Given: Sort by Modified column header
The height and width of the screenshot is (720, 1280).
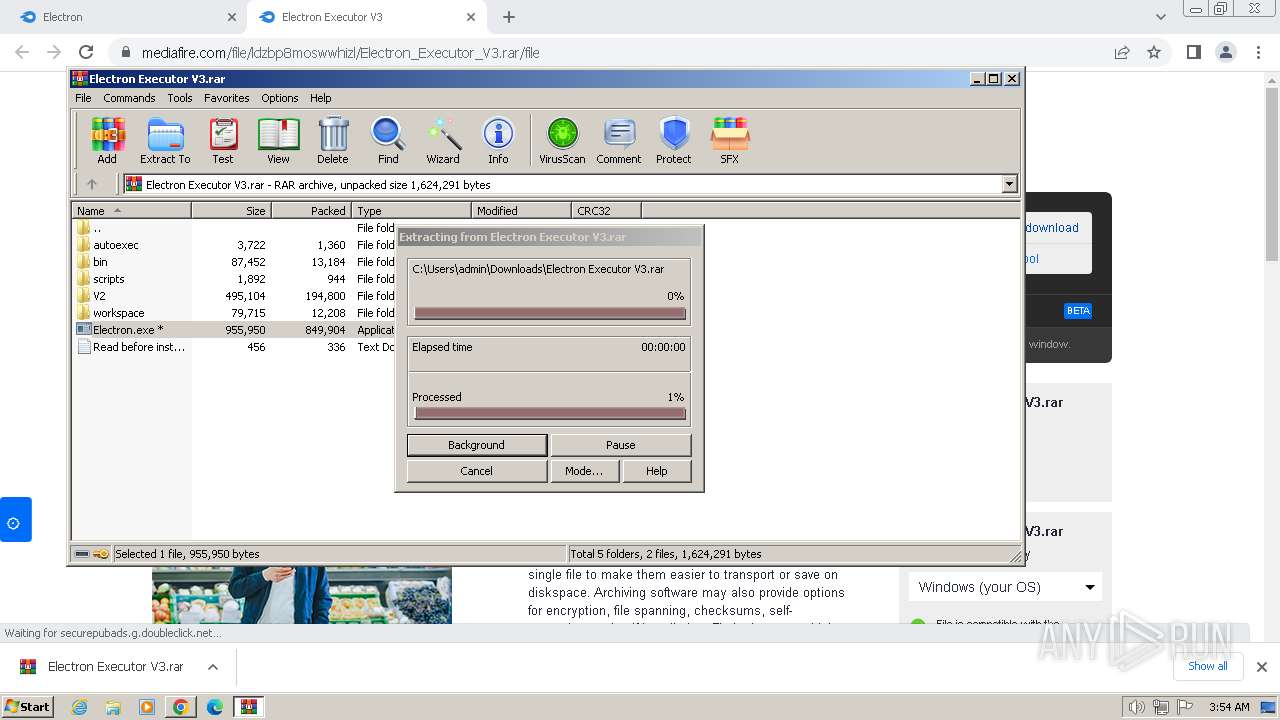Looking at the screenshot, I should tap(521, 210).
